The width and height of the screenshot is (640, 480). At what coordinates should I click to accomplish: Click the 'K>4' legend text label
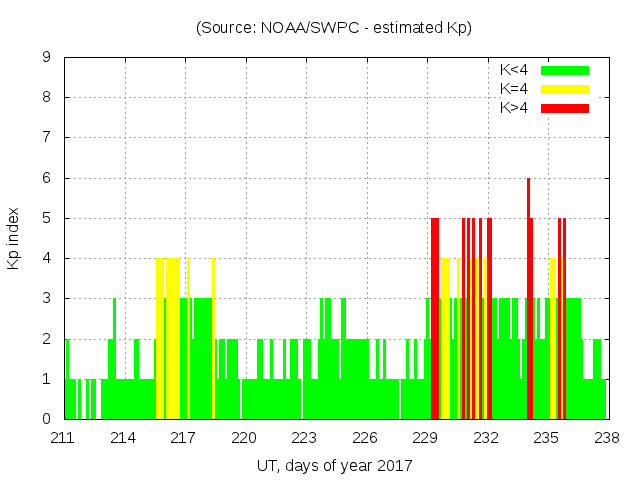[x=514, y=107]
